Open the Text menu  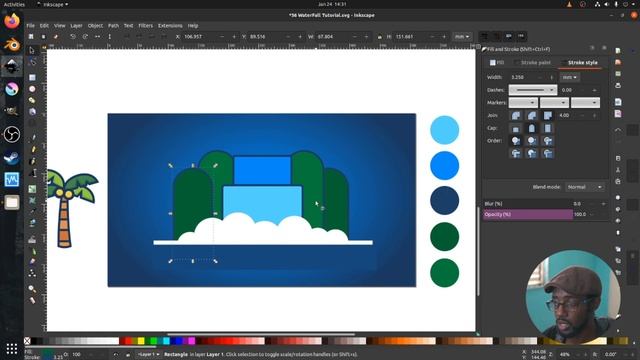pos(129,25)
